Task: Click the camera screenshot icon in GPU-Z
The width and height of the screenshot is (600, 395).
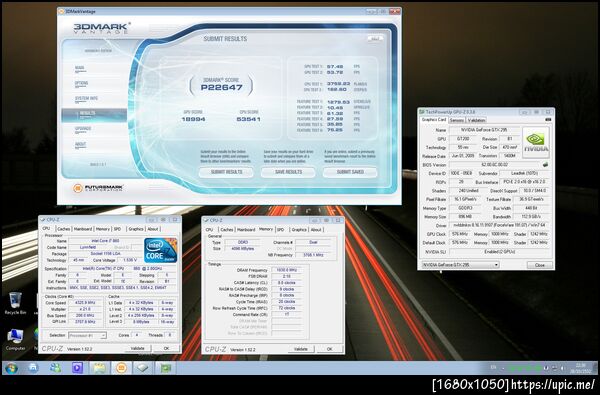Action: click(548, 120)
